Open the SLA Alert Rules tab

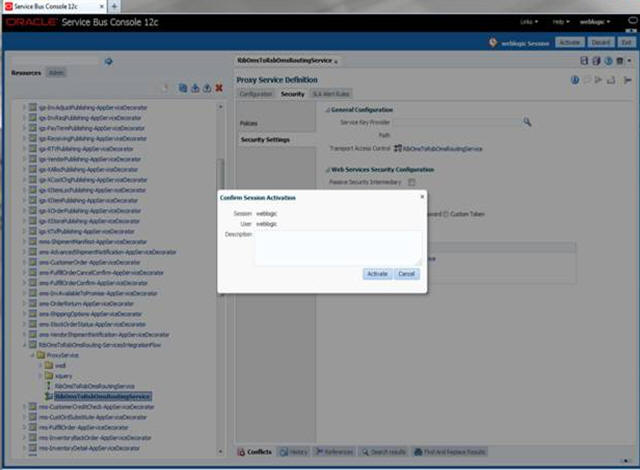331,94
